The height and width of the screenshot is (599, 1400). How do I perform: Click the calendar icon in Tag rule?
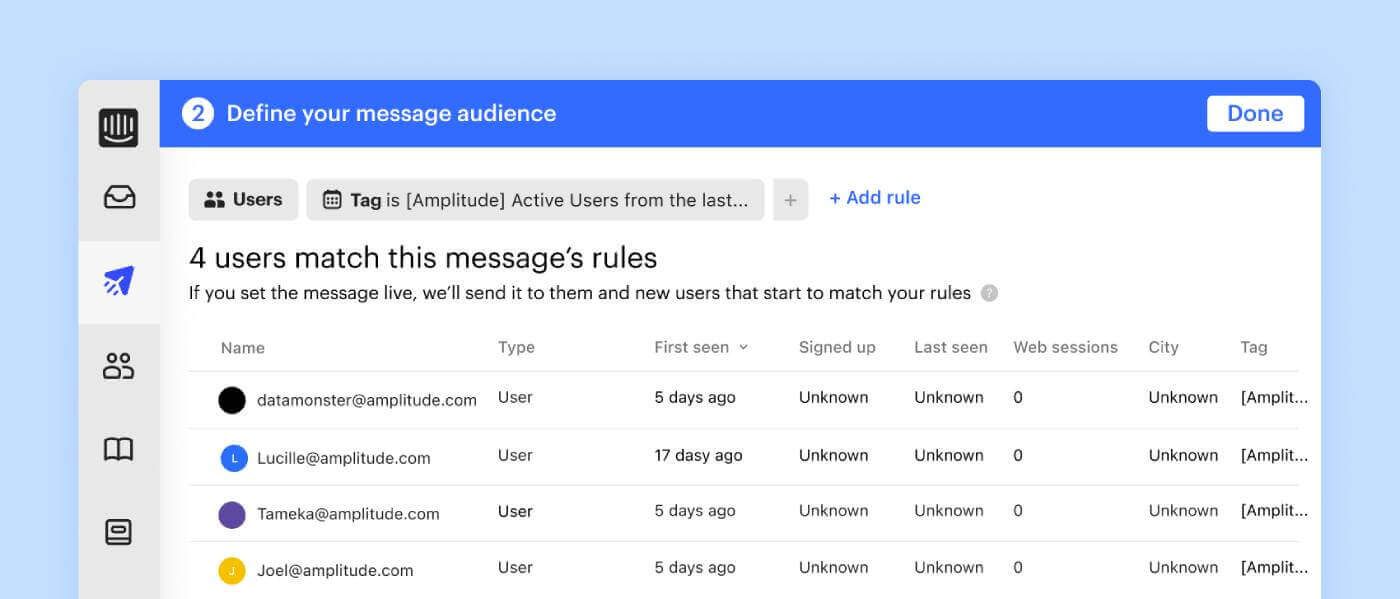[x=332, y=200]
